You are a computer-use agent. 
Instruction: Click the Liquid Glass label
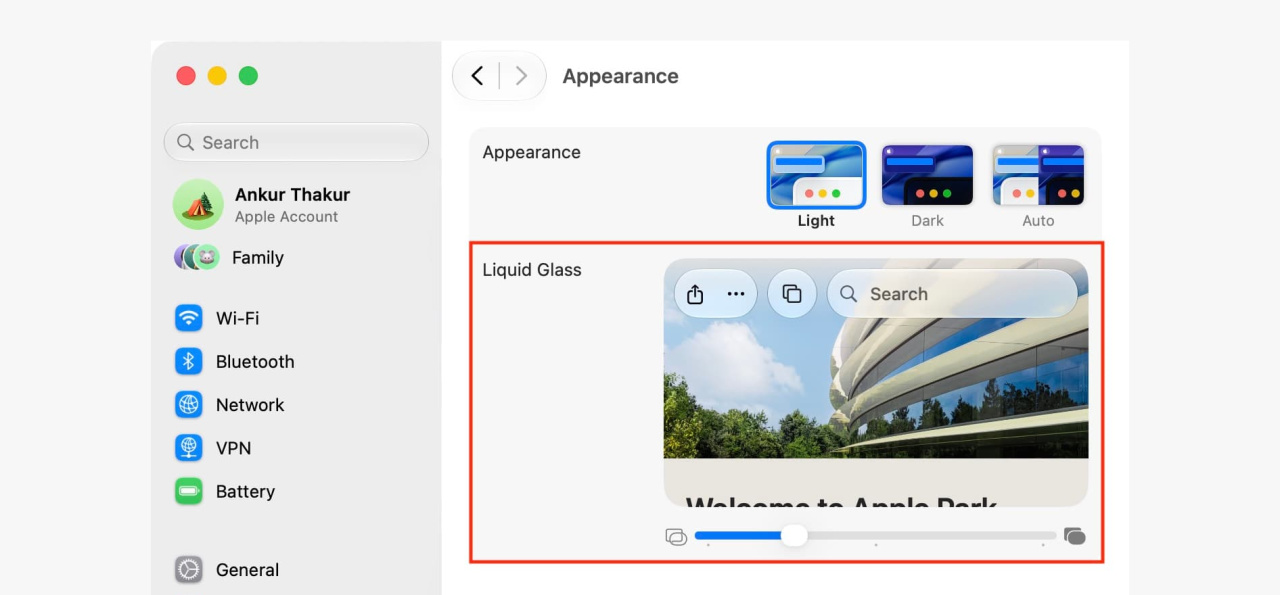(x=532, y=270)
